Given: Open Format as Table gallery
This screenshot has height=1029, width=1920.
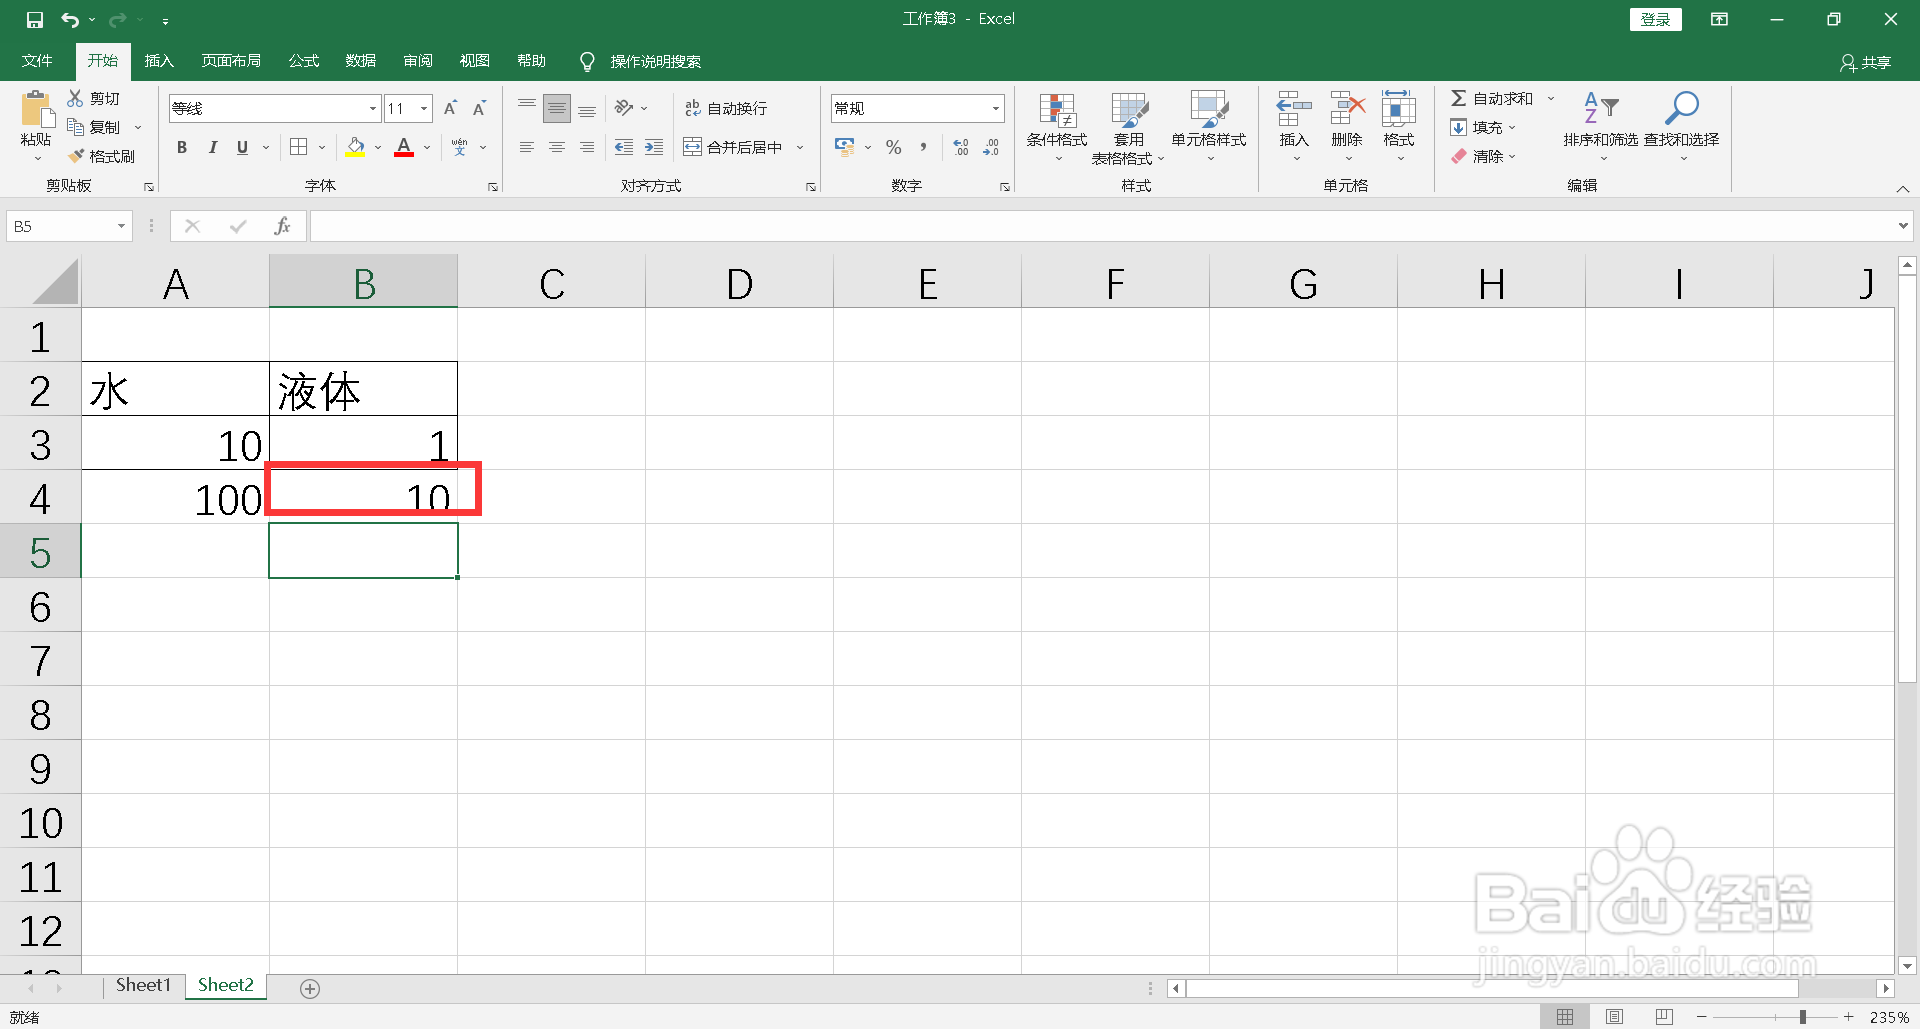Looking at the screenshot, I should coord(1129,127).
